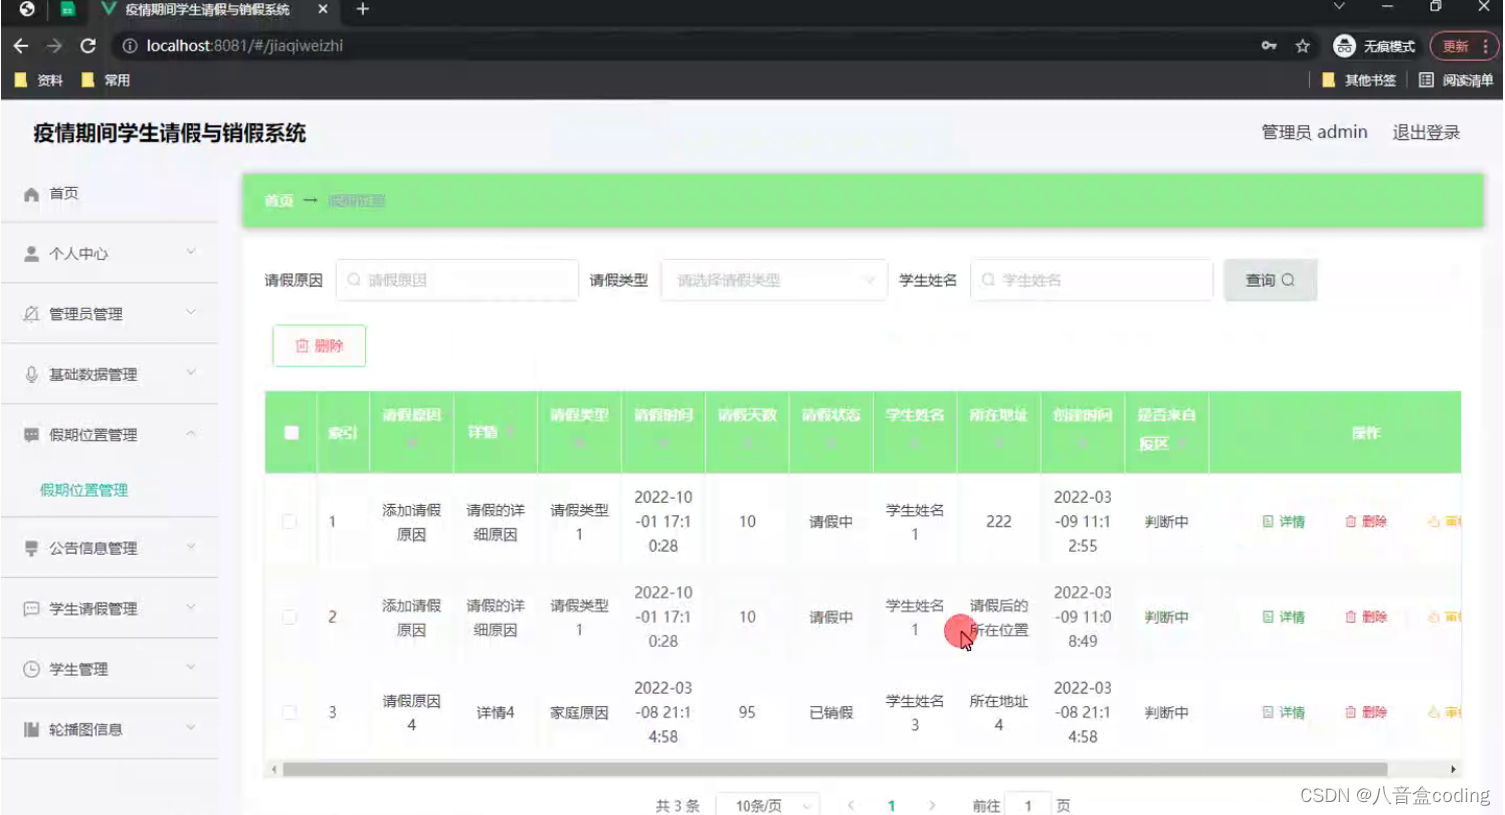Click the 删除 batch delete button
The height and width of the screenshot is (815, 1505).
coord(319,346)
